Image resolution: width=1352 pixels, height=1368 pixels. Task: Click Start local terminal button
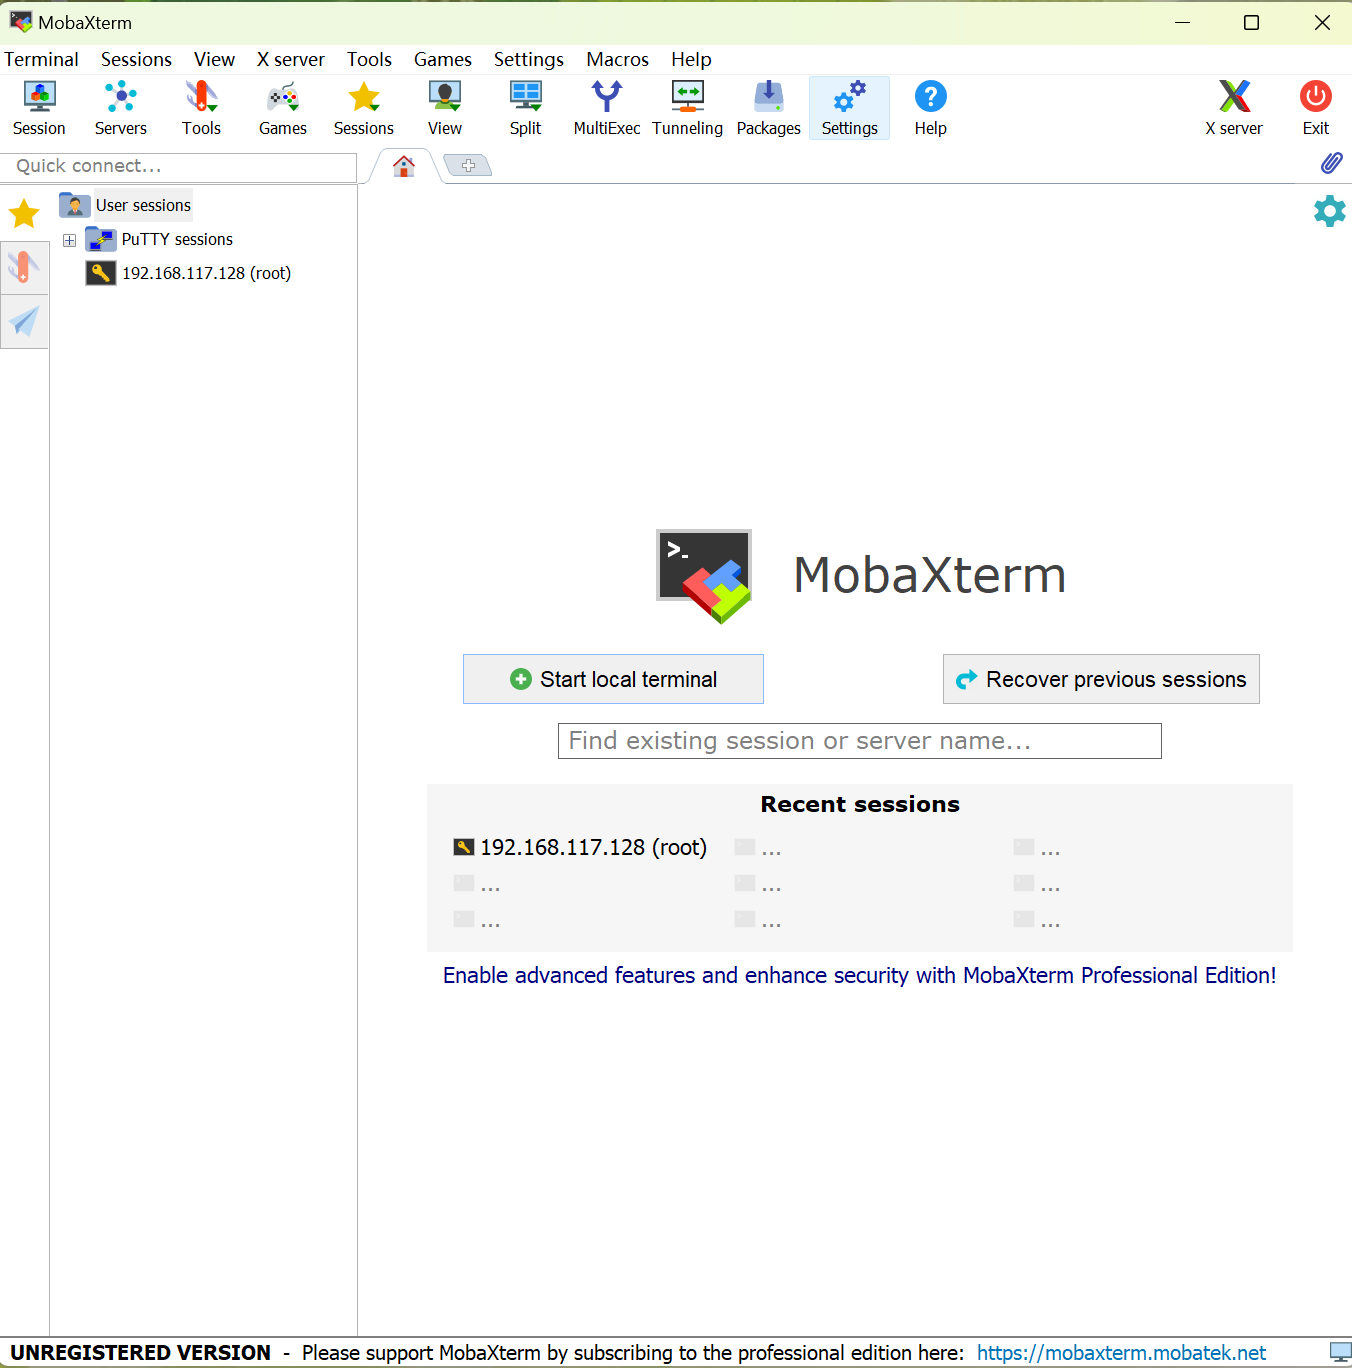613,679
